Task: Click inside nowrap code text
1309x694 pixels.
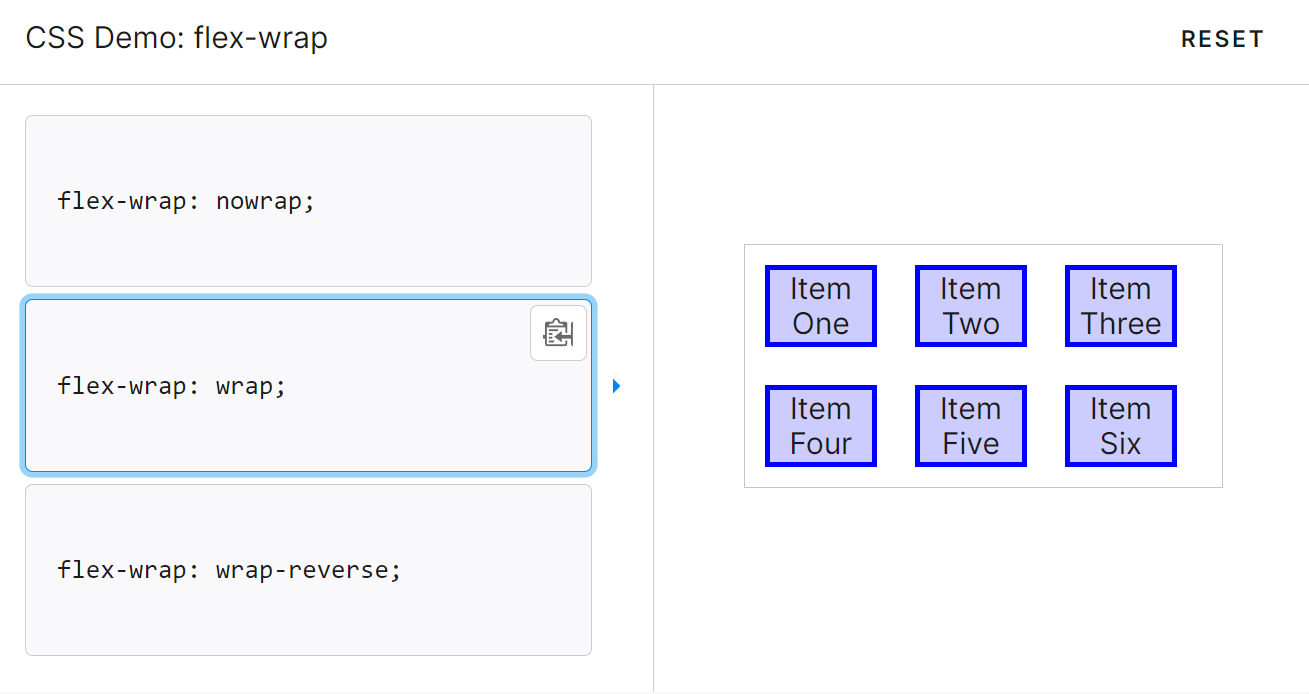Action: tap(186, 201)
